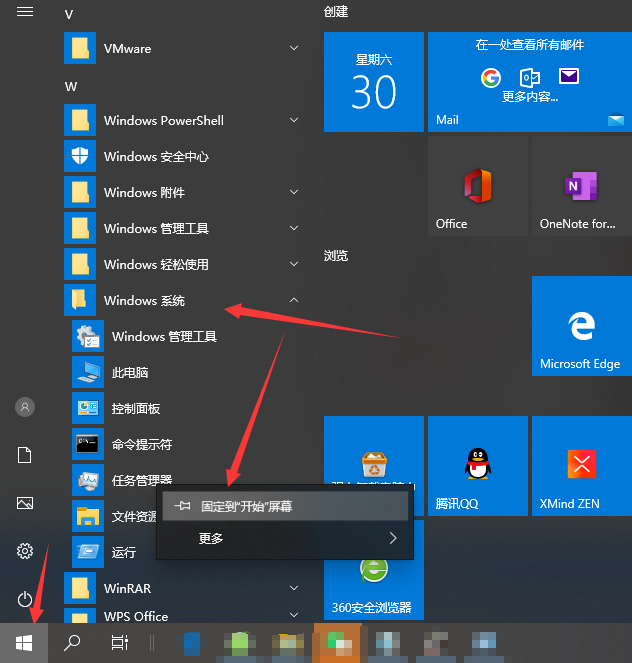
Task: Click the user account avatar icon
Action: [25, 407]
